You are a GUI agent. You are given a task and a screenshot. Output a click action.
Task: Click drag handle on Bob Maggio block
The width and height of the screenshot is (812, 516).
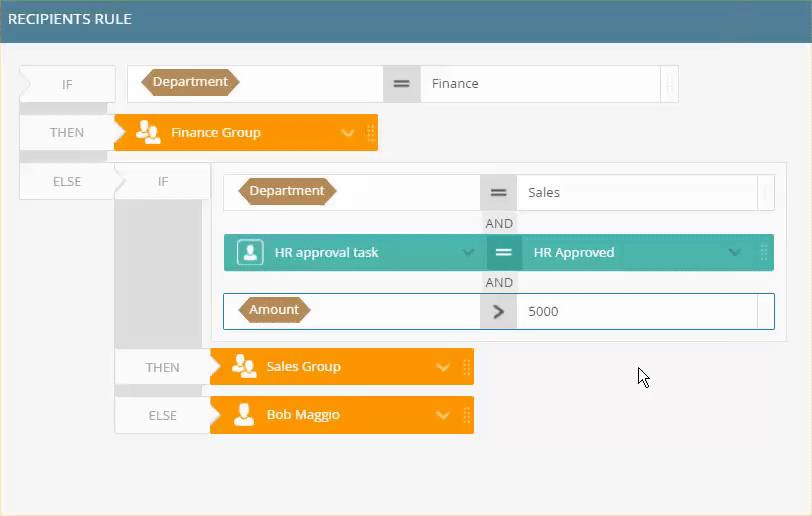click(x=467, y=415)
